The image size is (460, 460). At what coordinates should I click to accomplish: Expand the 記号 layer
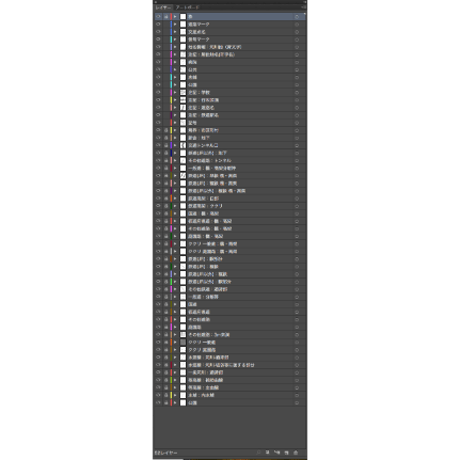pyautogui.click(x=175, y=123)
